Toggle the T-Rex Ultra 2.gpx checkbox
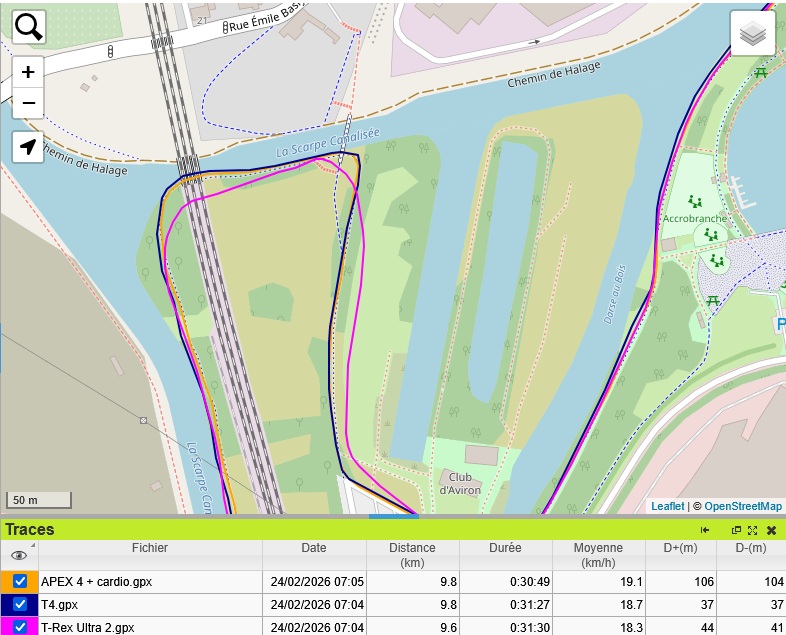786x635 pixels. click(20, 627)
